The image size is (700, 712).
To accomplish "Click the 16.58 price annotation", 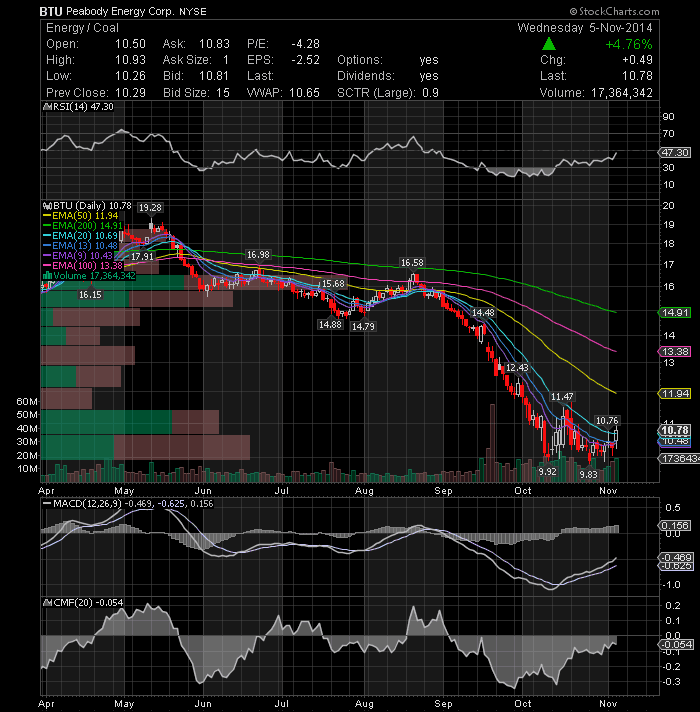I will (x=412, y=262).
